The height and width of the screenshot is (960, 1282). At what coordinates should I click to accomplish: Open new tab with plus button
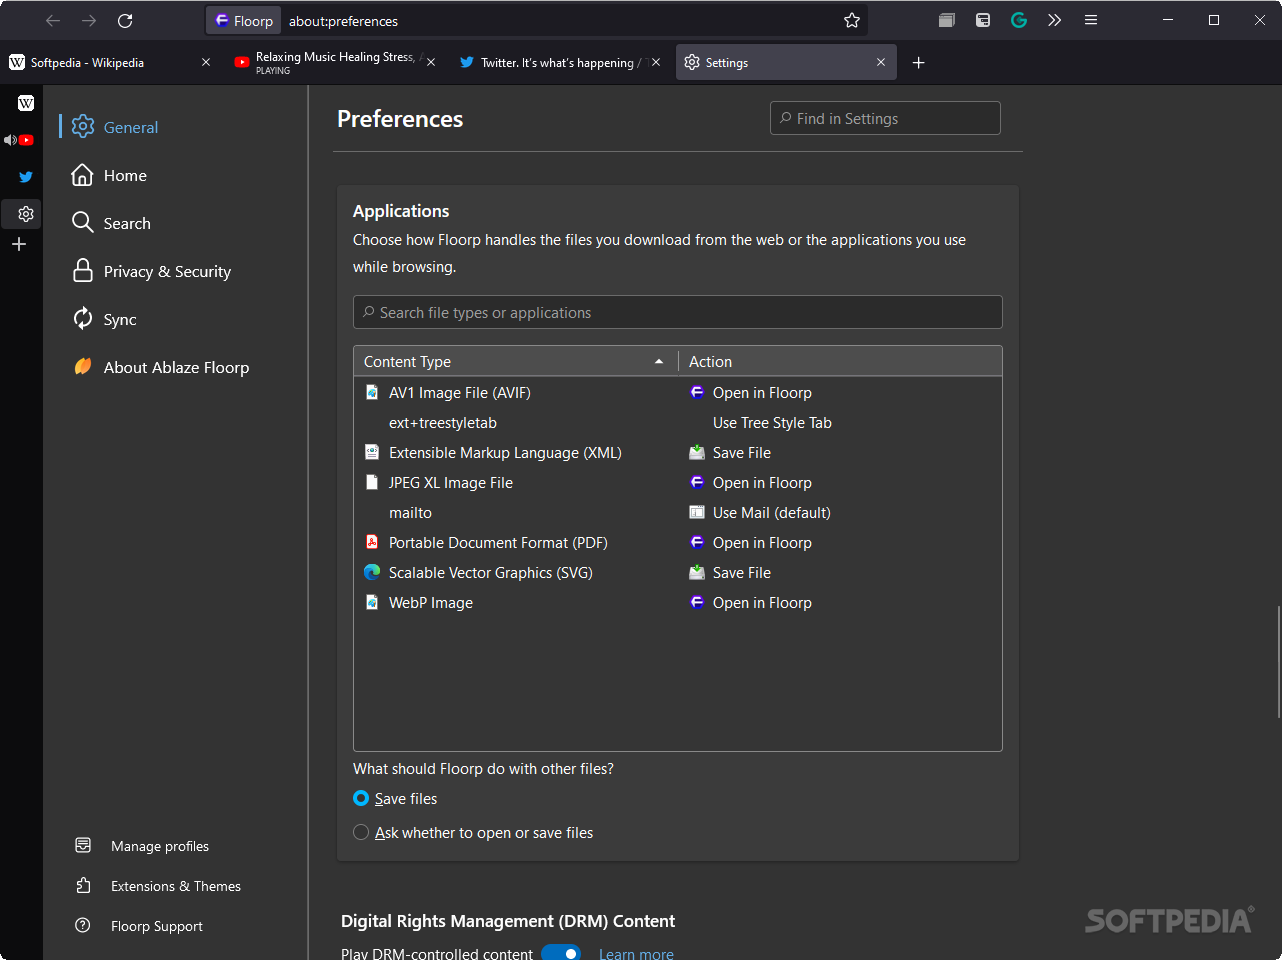(918, 62)
